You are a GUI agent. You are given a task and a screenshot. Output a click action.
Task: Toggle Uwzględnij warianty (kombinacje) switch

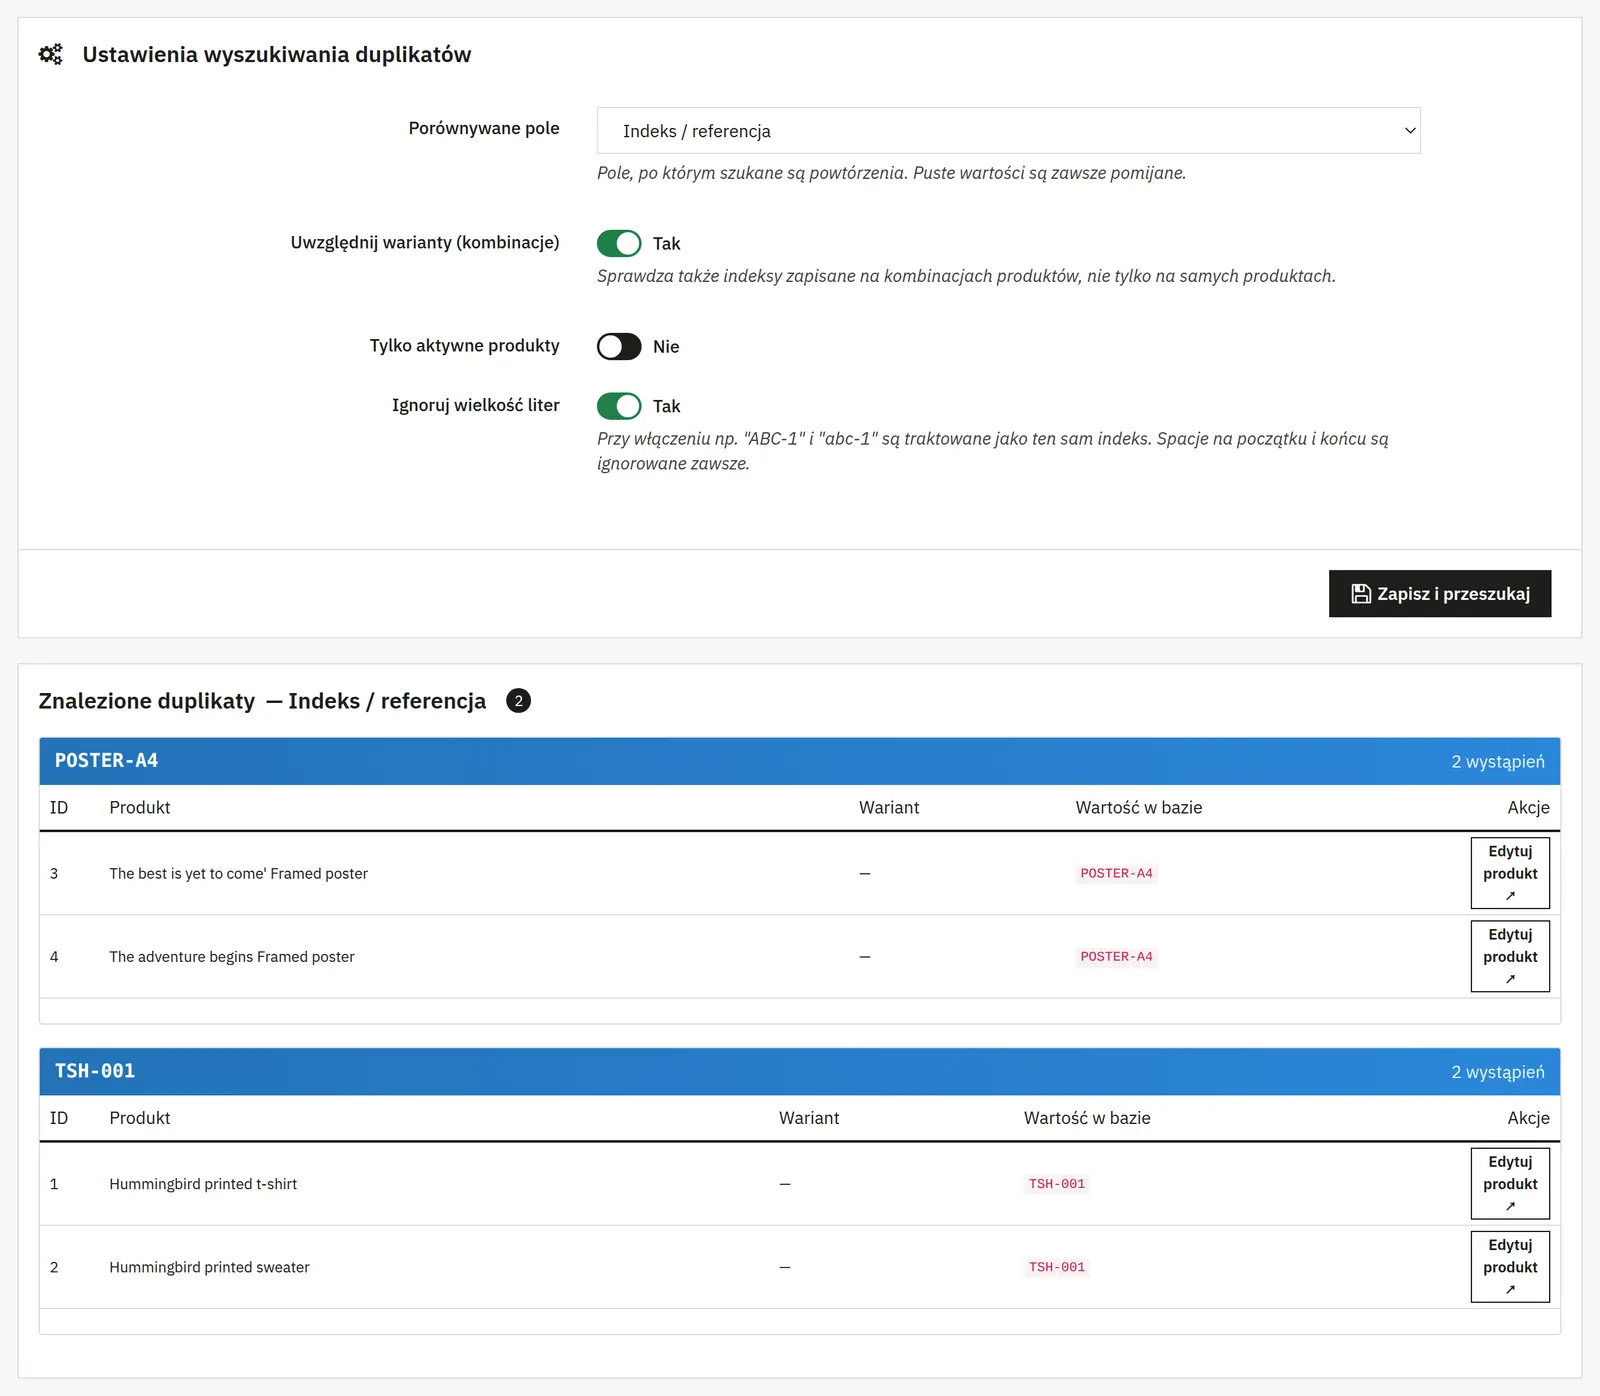619,243
